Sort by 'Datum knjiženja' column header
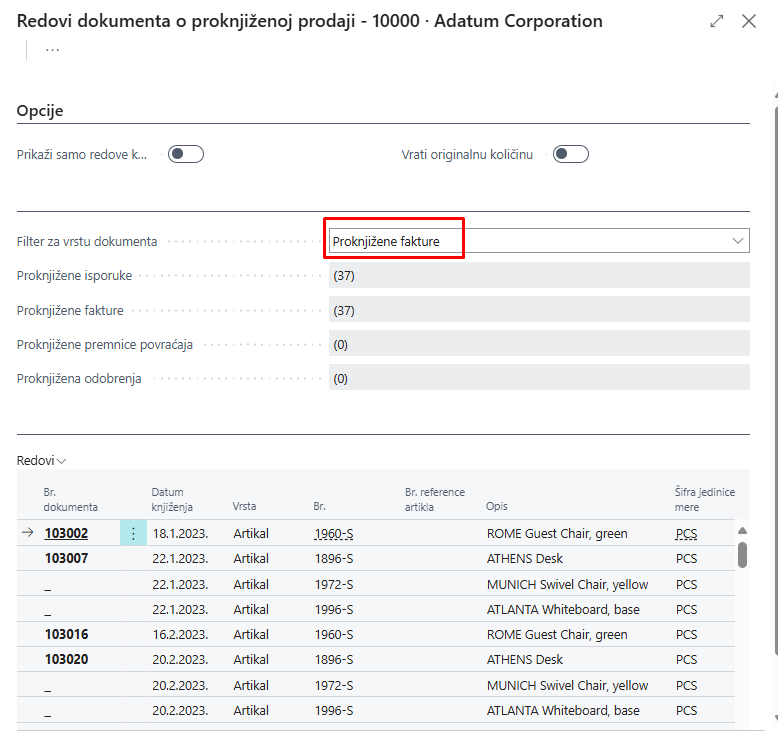The image size is (778, 744). click(172, 499)
